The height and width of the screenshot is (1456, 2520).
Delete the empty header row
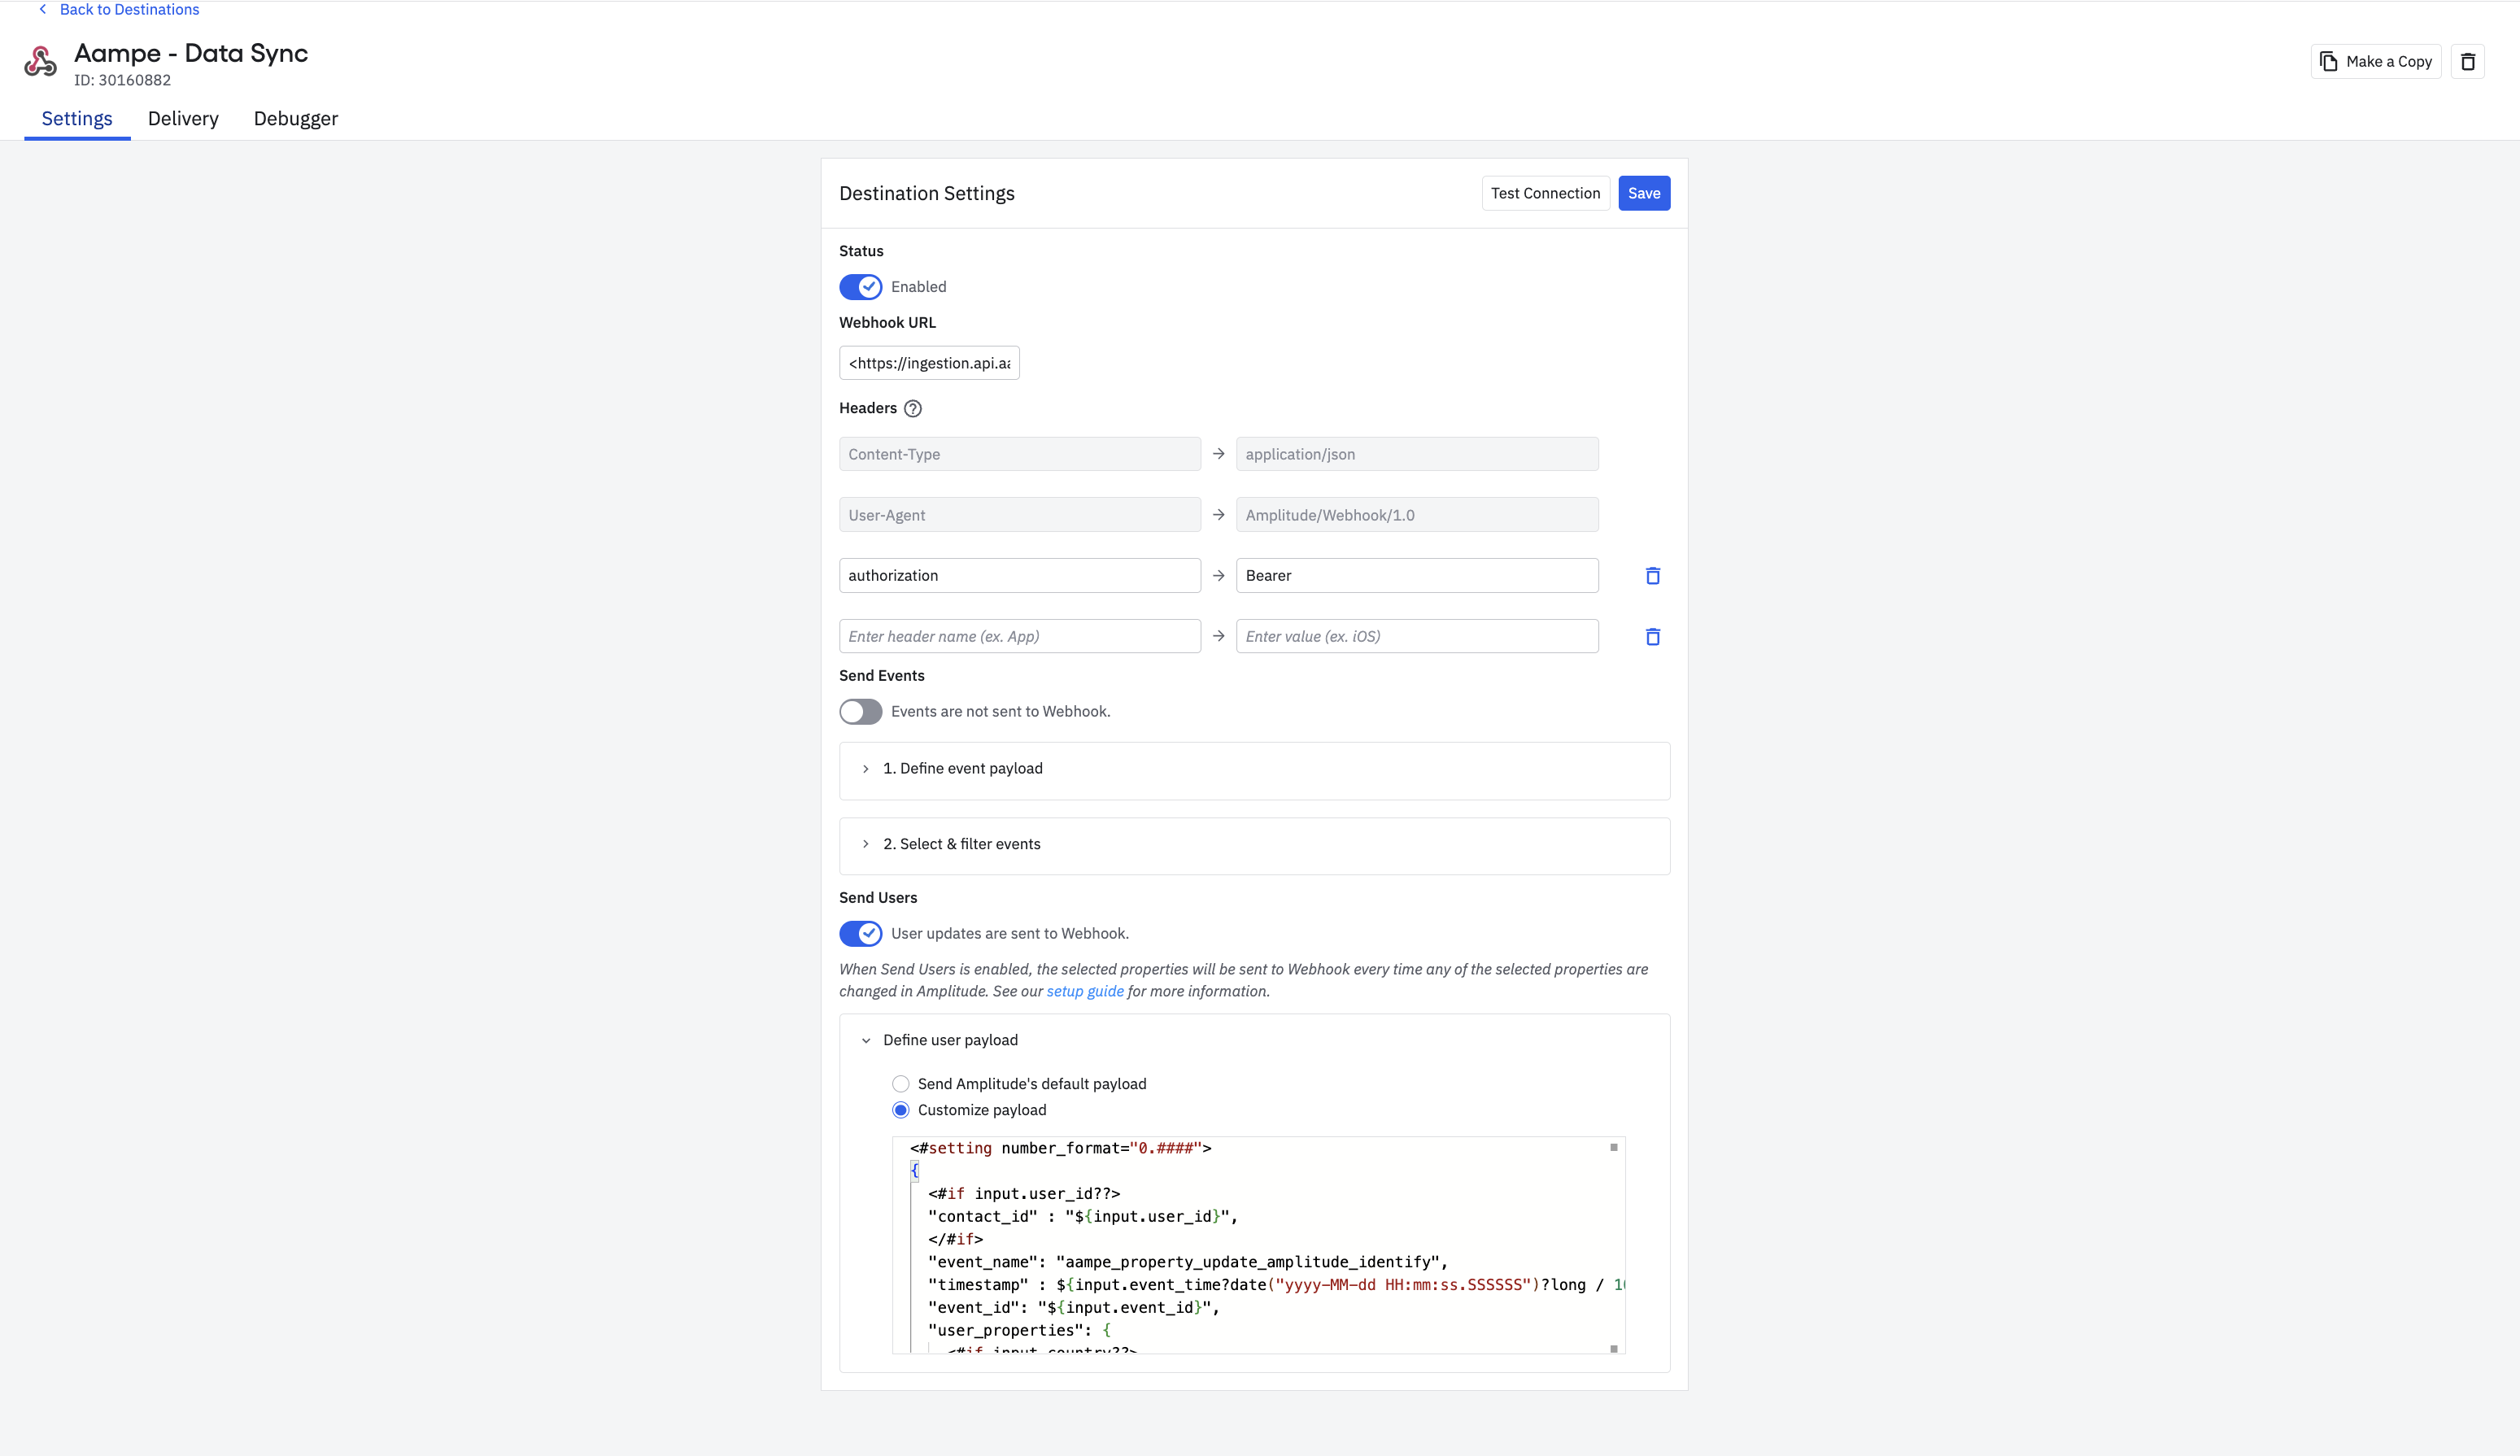(x=1652, y=637)
